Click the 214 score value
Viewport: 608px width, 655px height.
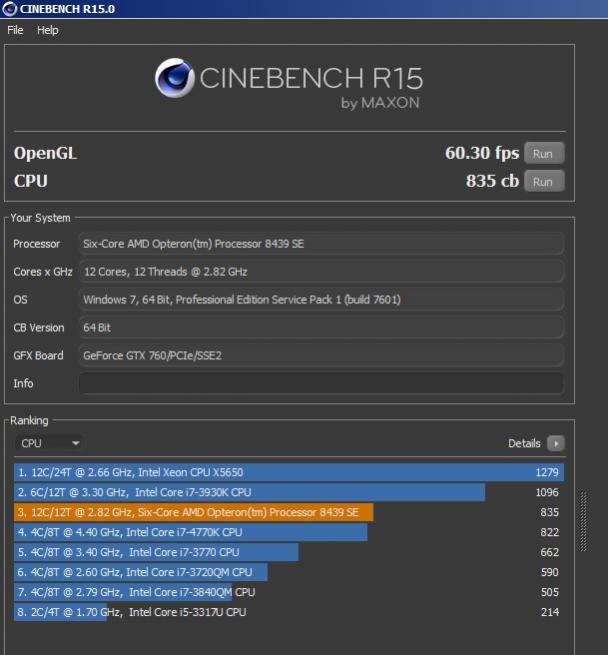pos(550,612)
